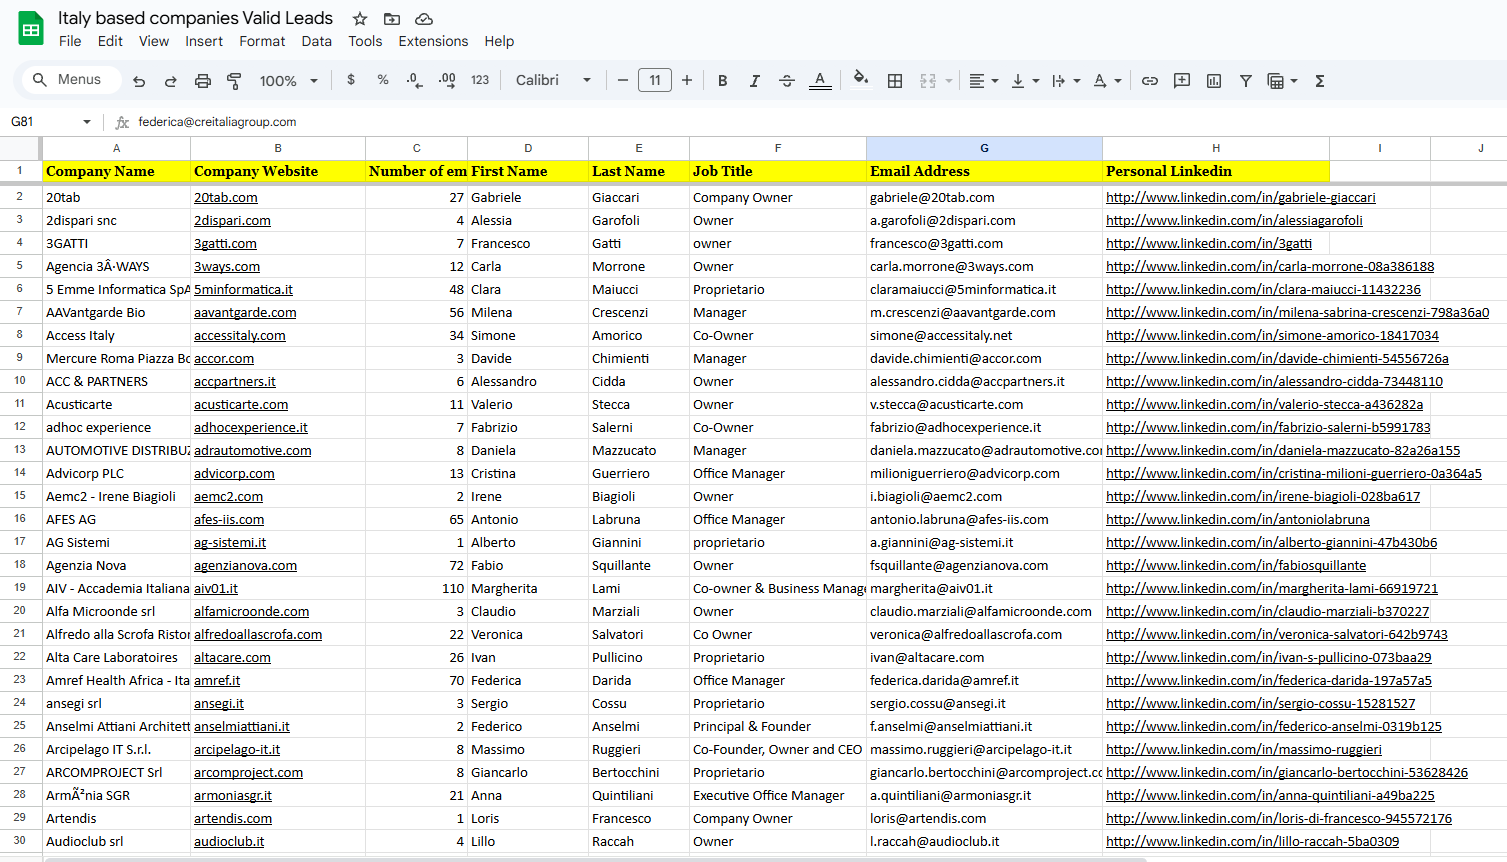Open the text color picker
Screen dimensions: 1507x862
pos(820,81)
